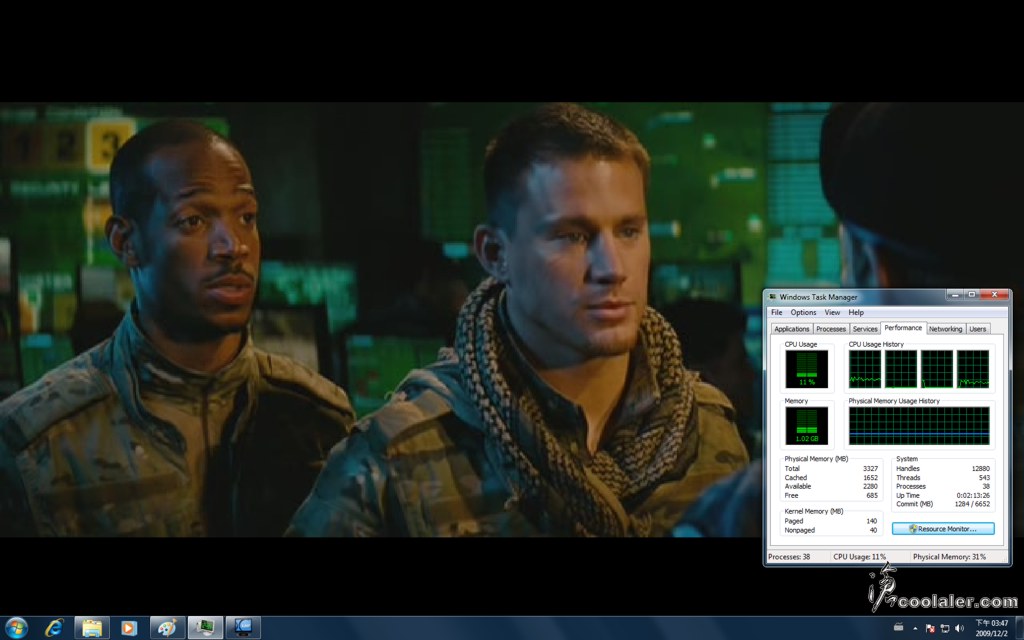Screen dimensions: 1024x640
Task: Switch to the Users tab
Action: 977,328
